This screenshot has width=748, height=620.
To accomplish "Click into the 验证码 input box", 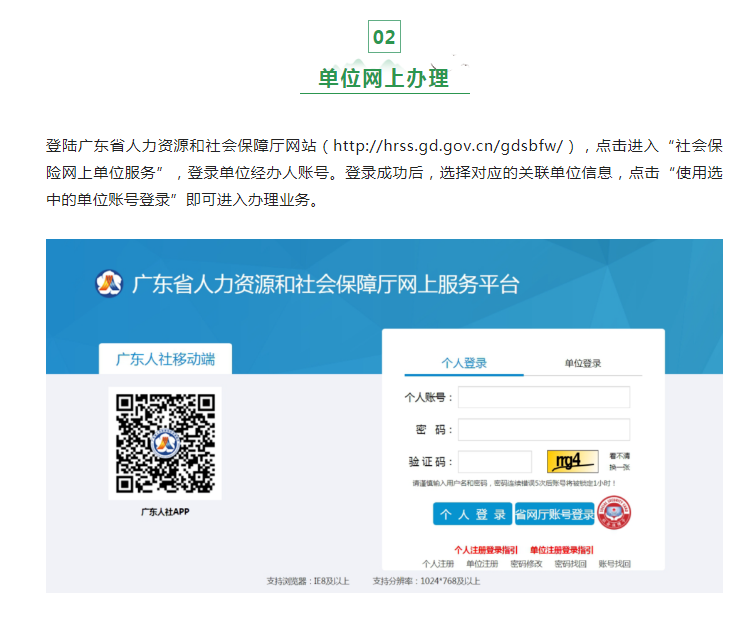I will coord(495,462).
